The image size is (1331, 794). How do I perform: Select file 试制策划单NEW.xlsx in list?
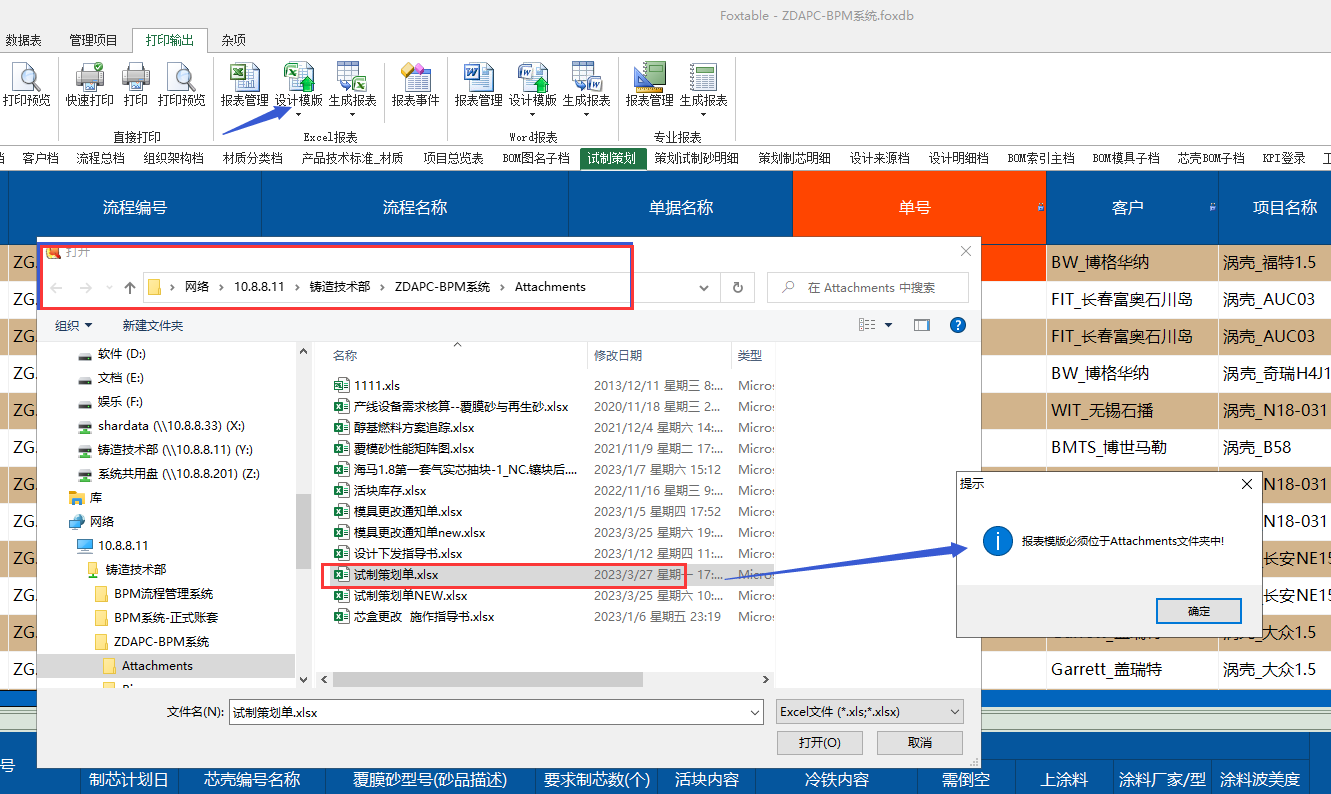point(410,595)
